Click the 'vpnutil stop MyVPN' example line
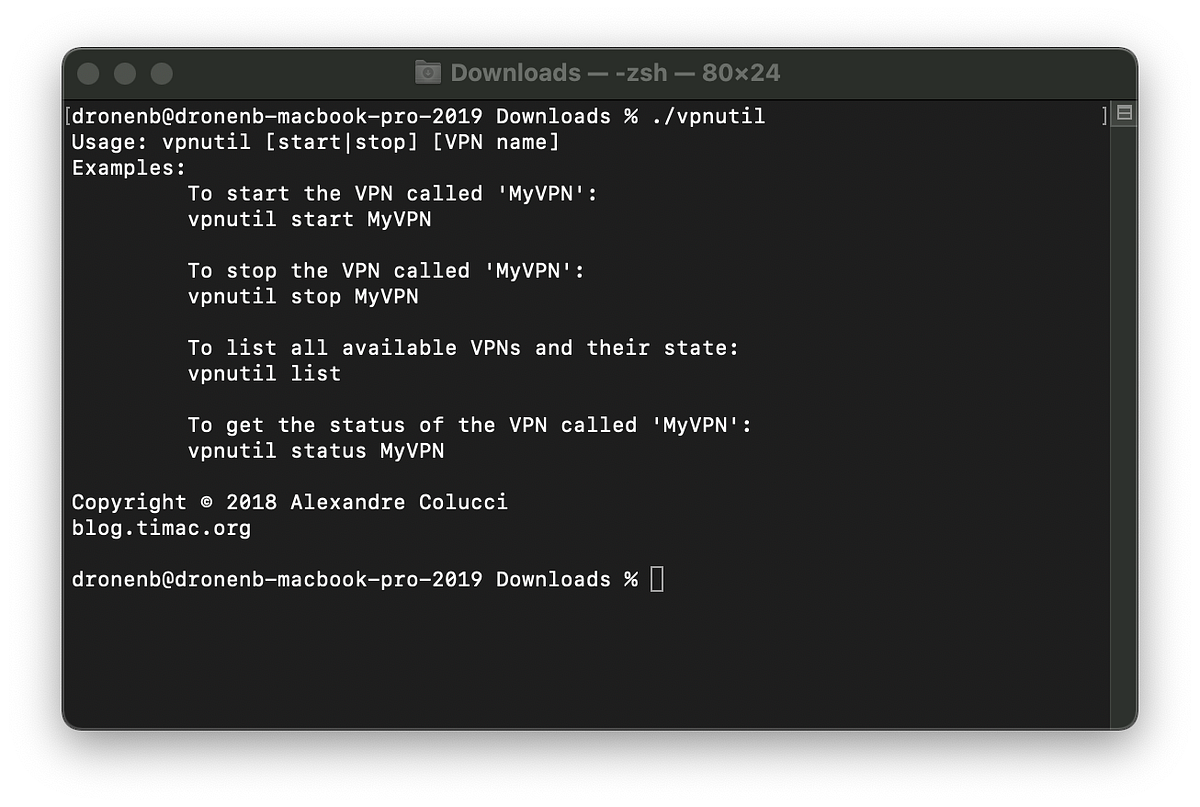The height and width of the screenshot is (807, 1200). pyautogui.click(x=303, y=296)
